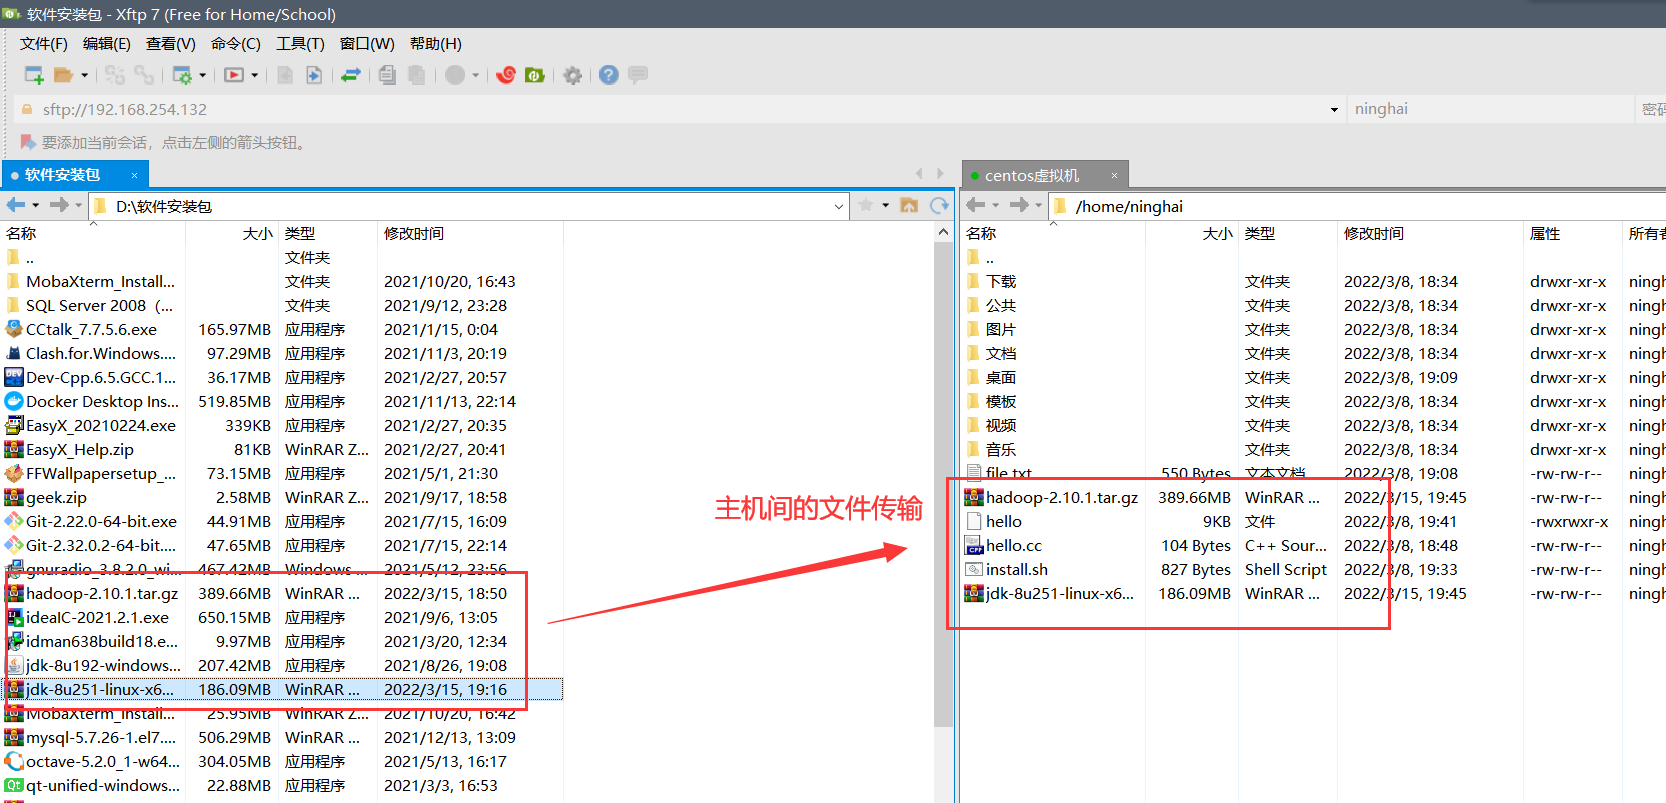1666x803 pixels.
Task: Click the green-blue synchronize arrows icon
Action: 351,75
